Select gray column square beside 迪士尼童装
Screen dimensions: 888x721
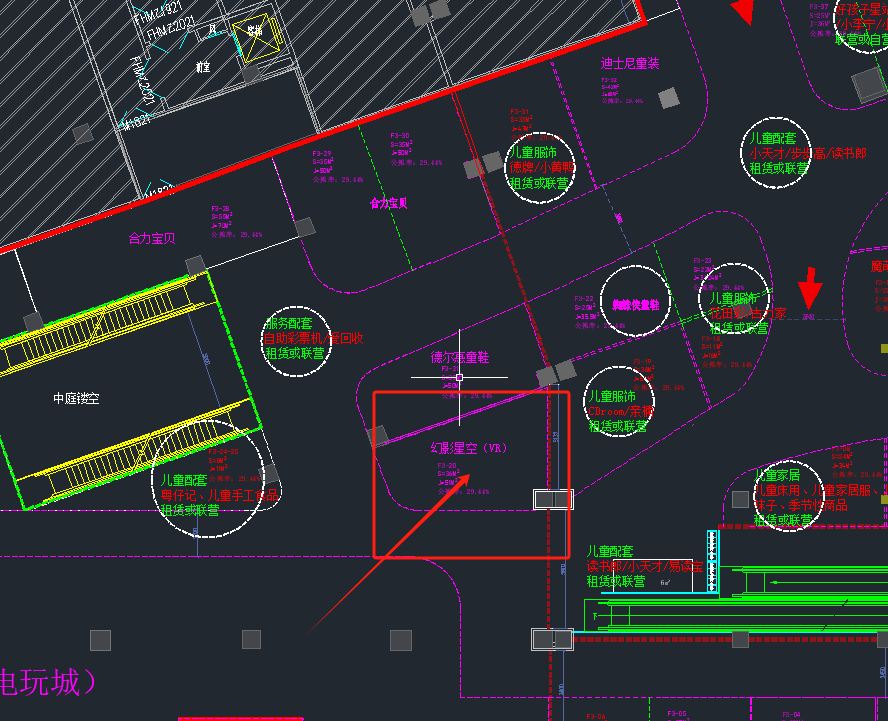click(x=668, y=97)
